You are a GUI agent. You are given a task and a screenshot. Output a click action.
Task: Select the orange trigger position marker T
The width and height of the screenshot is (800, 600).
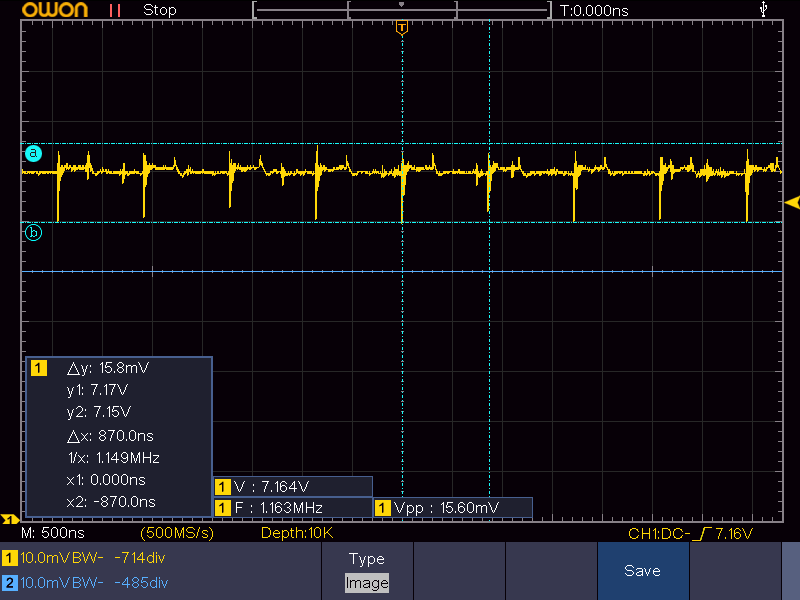coord(402,27)
